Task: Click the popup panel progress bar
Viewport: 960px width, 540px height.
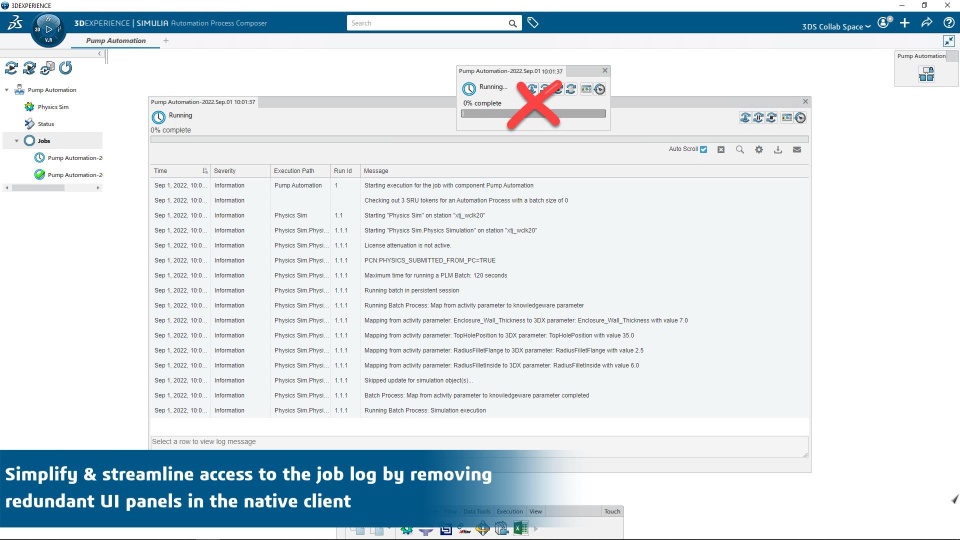Action: tap(533, 113)
